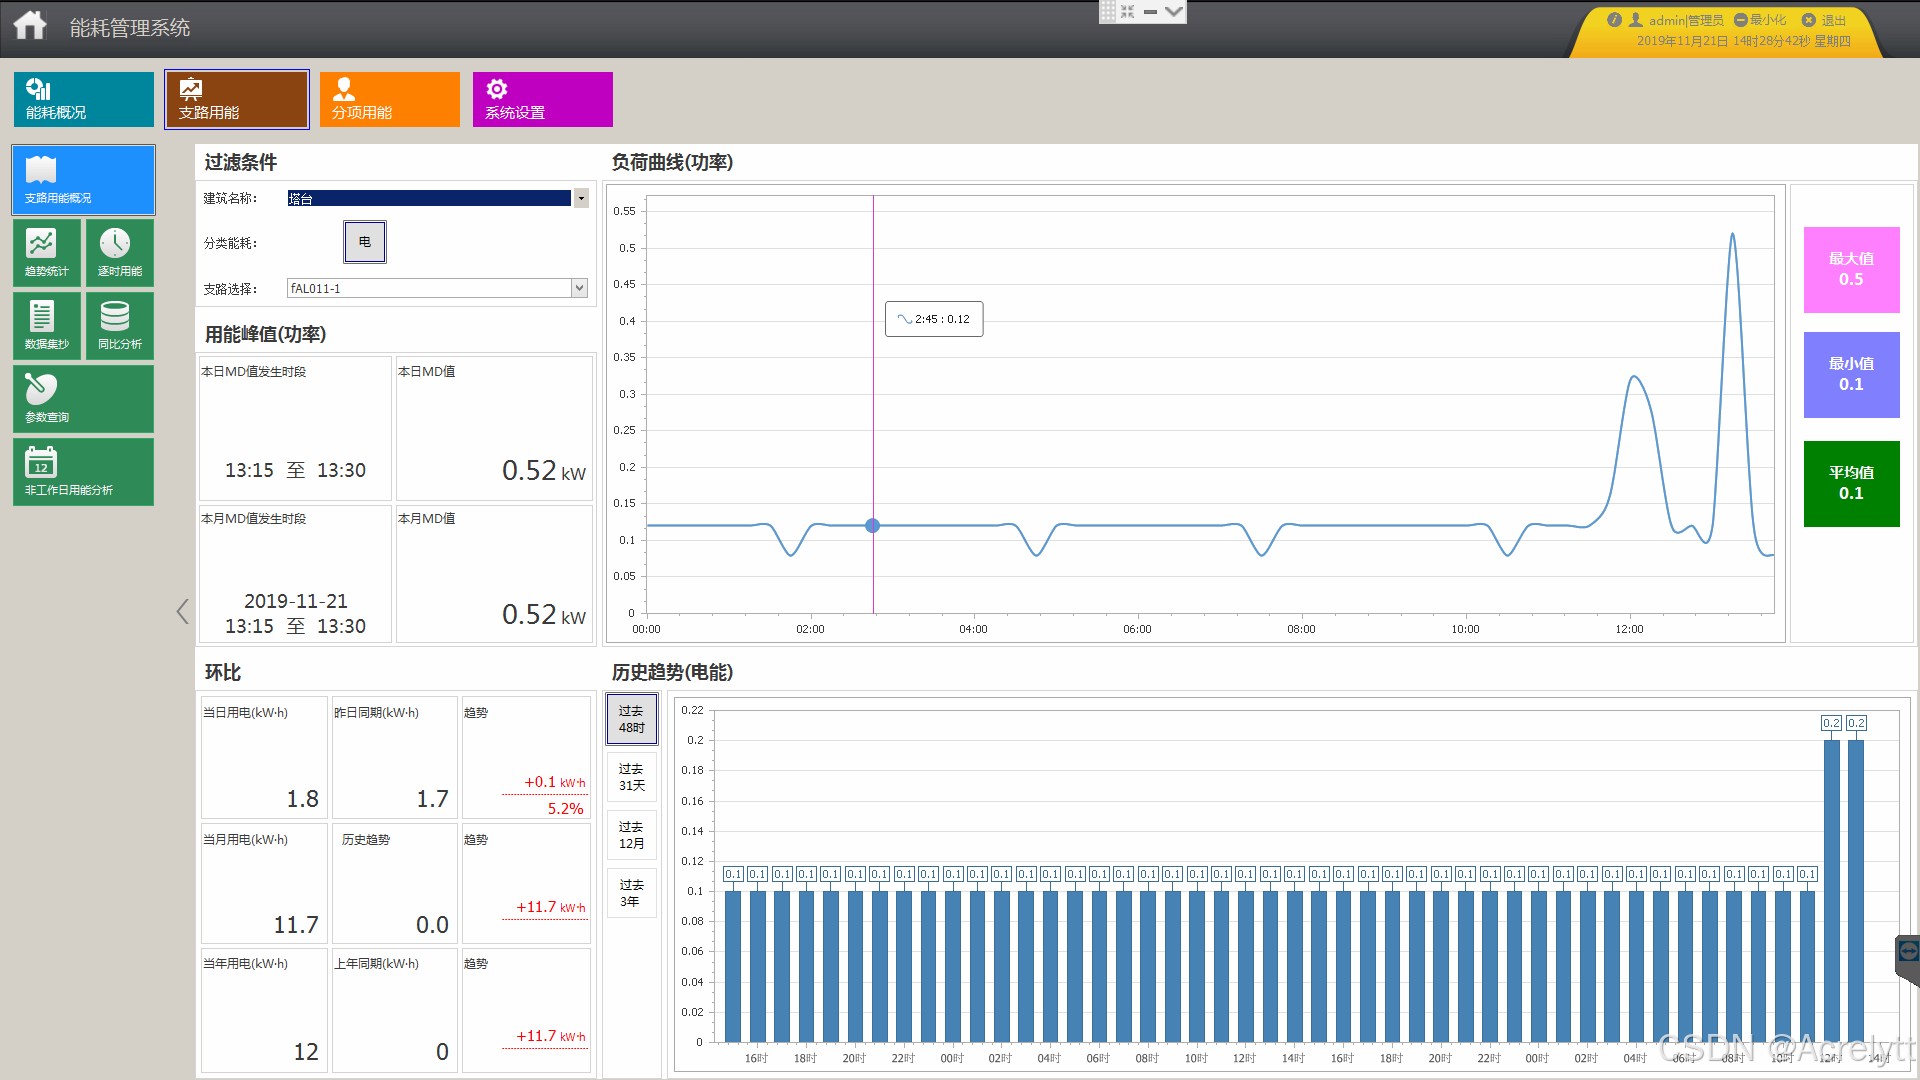Click the load curve data point marker
This screenshot has width=1920, height=1080.
tap(873, 526)
